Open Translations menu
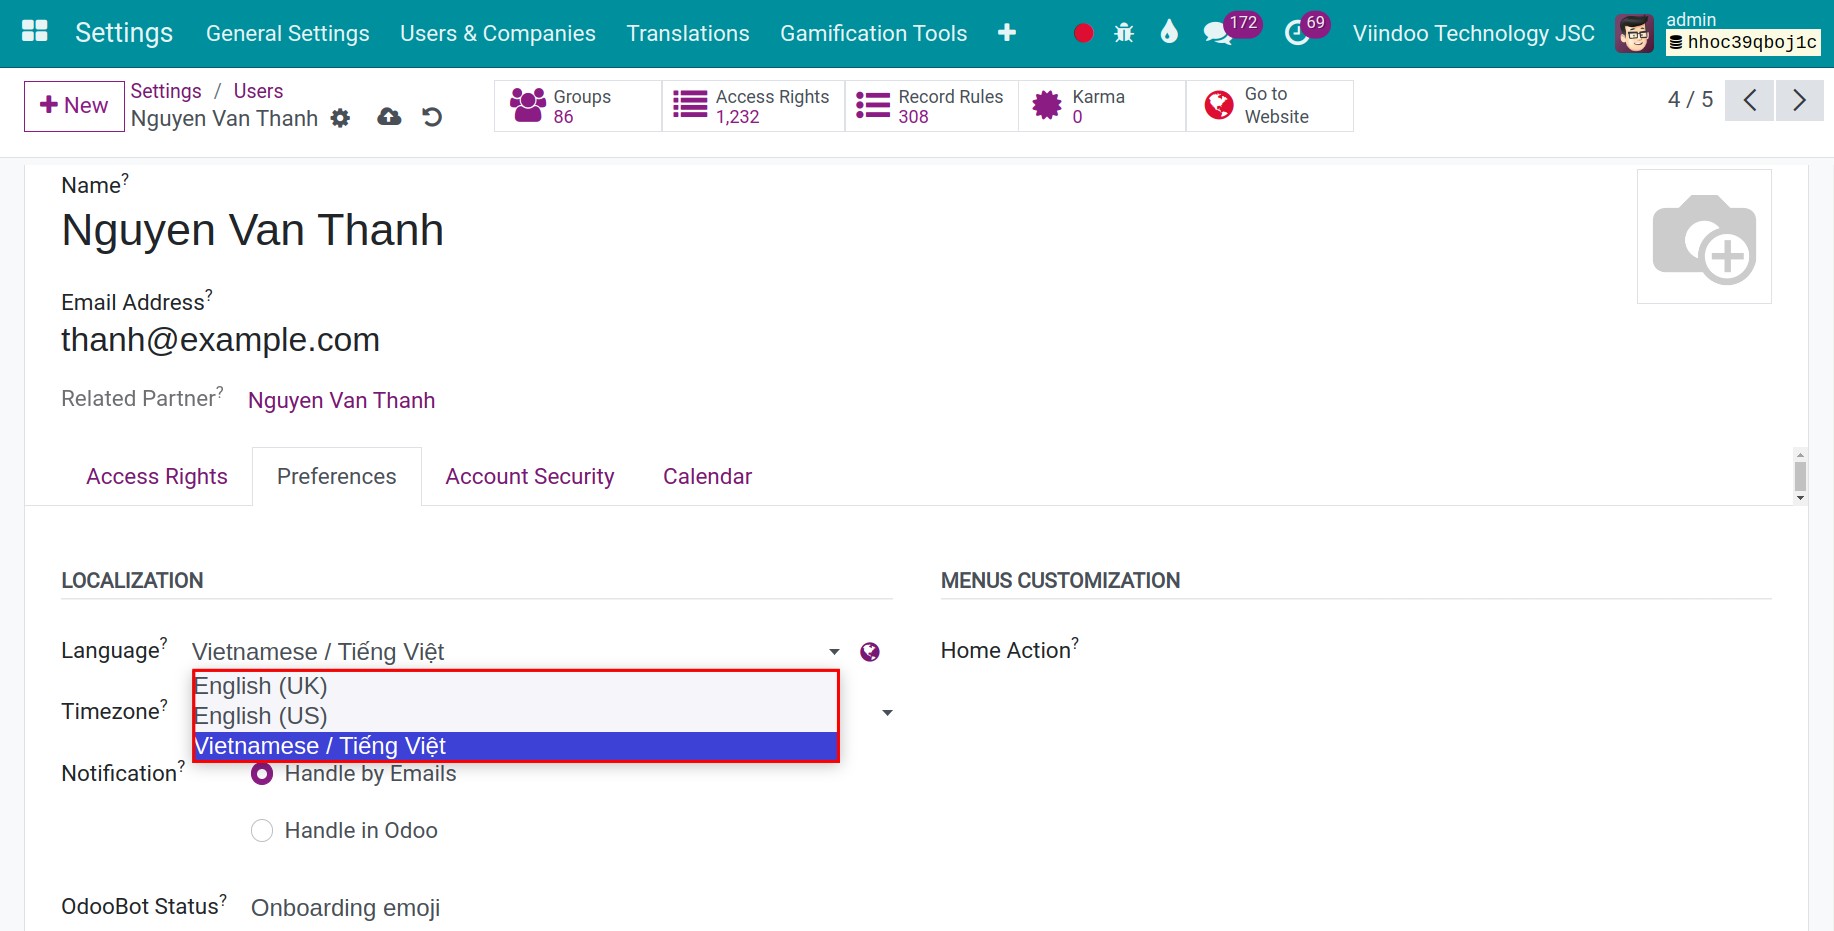 point(688,33)
